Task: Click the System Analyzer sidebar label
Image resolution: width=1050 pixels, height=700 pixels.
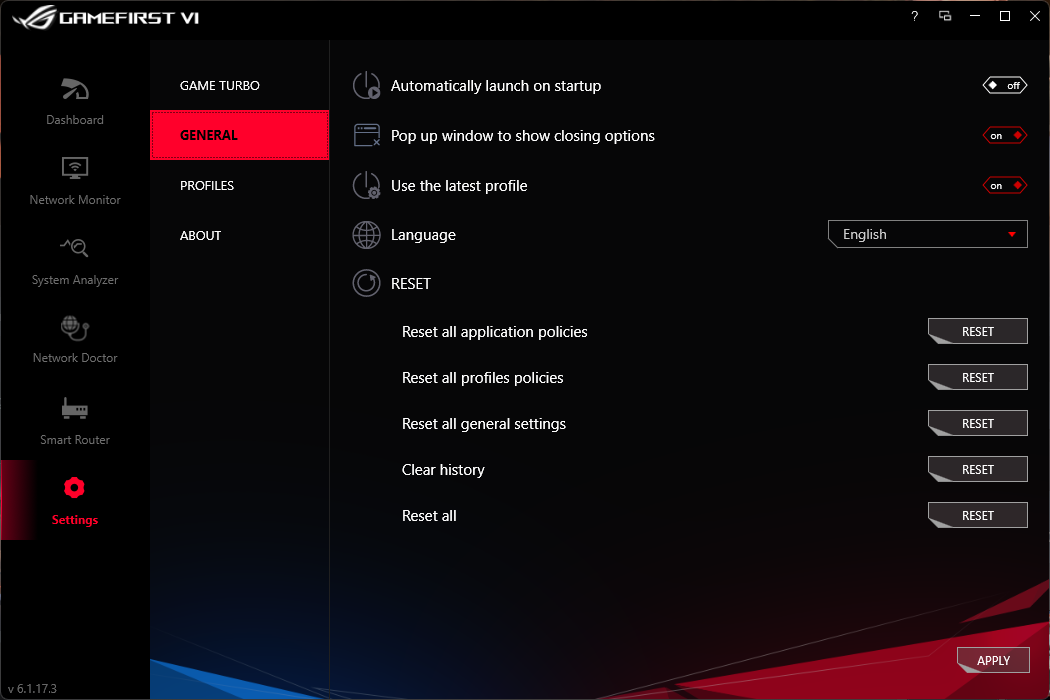Action: click(75, 280)
